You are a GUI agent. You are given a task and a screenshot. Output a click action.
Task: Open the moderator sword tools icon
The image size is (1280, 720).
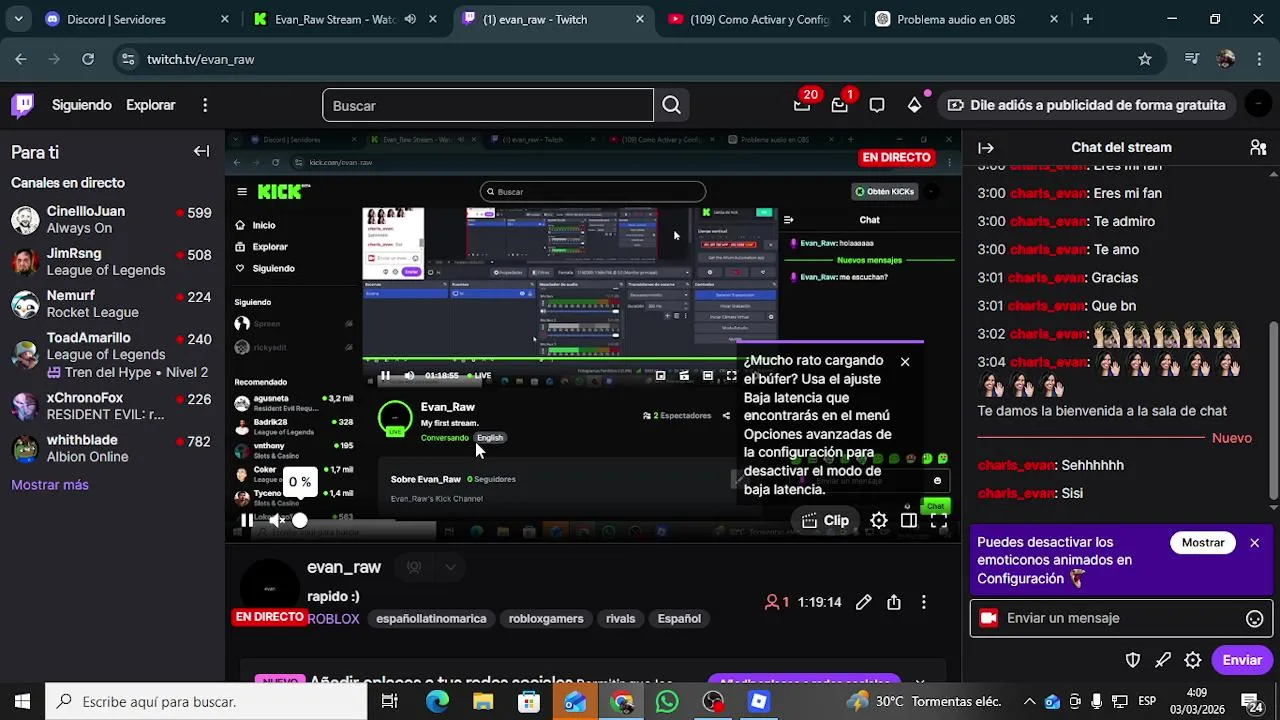click(1163, 660)
